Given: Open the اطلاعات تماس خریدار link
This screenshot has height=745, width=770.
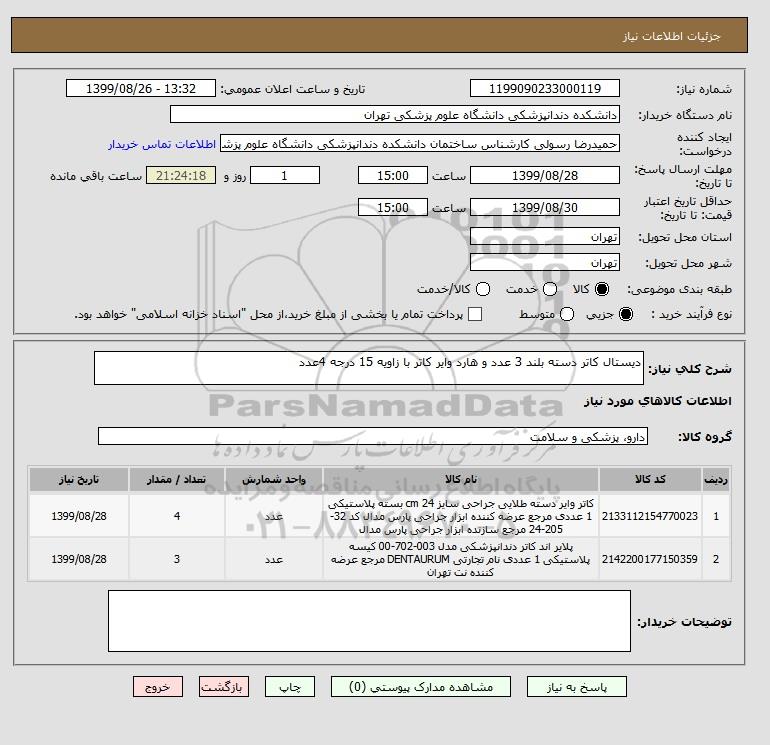Looking at the screenshot, I should coord(162,144).
